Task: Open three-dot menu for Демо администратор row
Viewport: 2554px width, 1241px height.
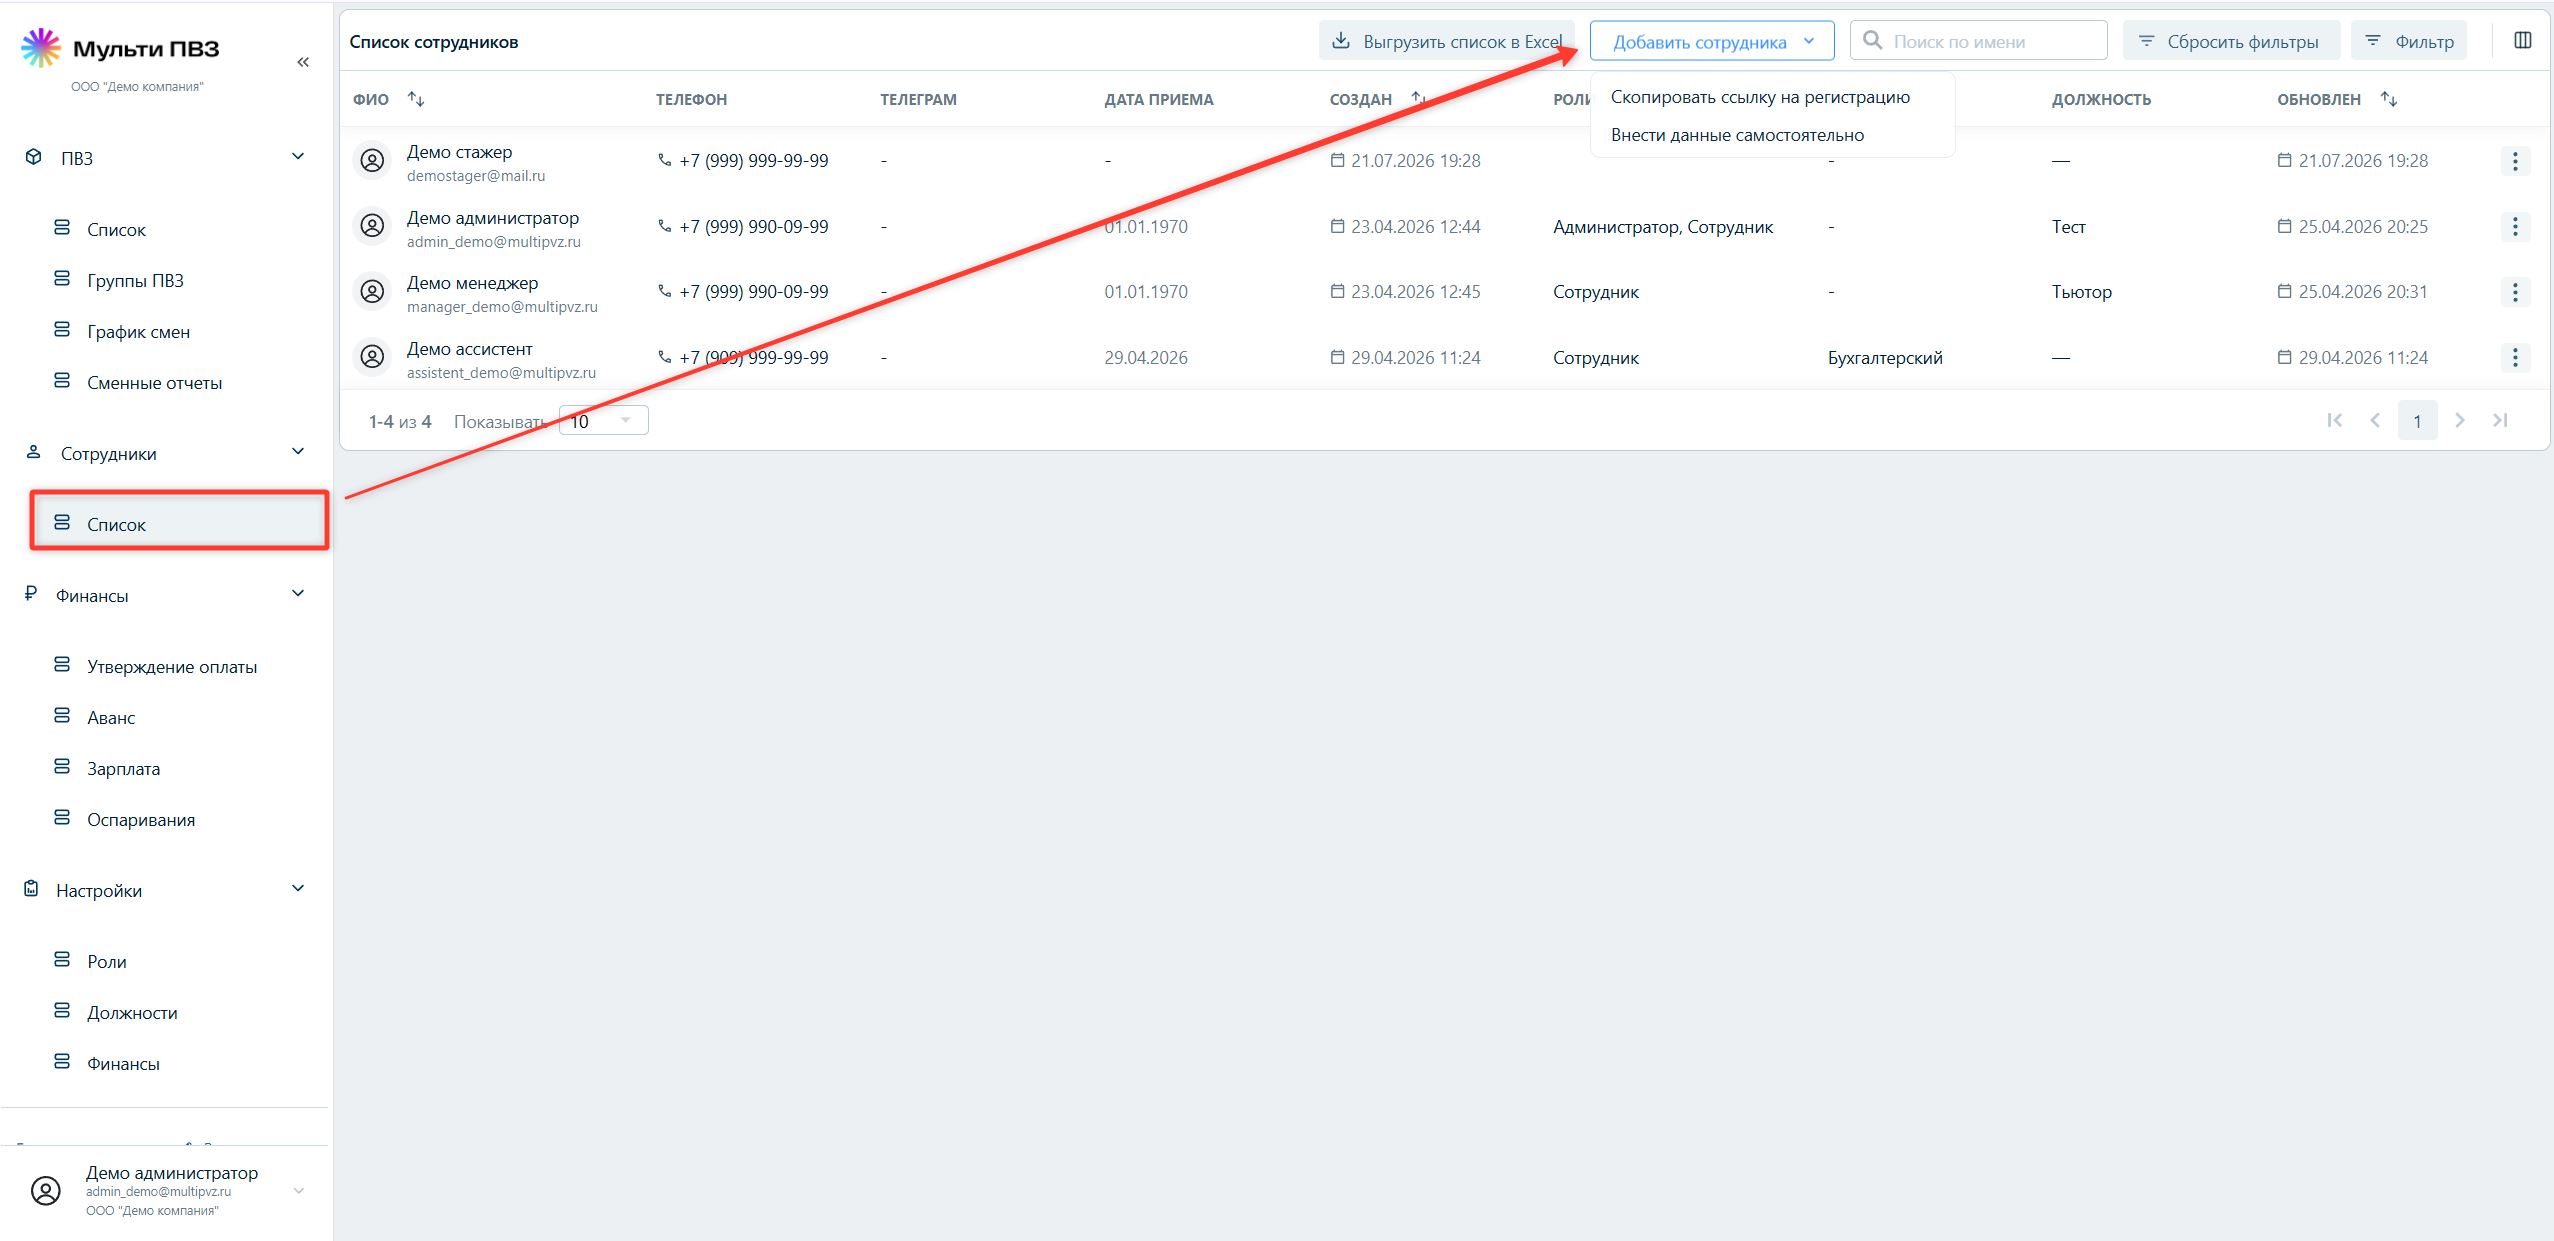Action: 2515,227
